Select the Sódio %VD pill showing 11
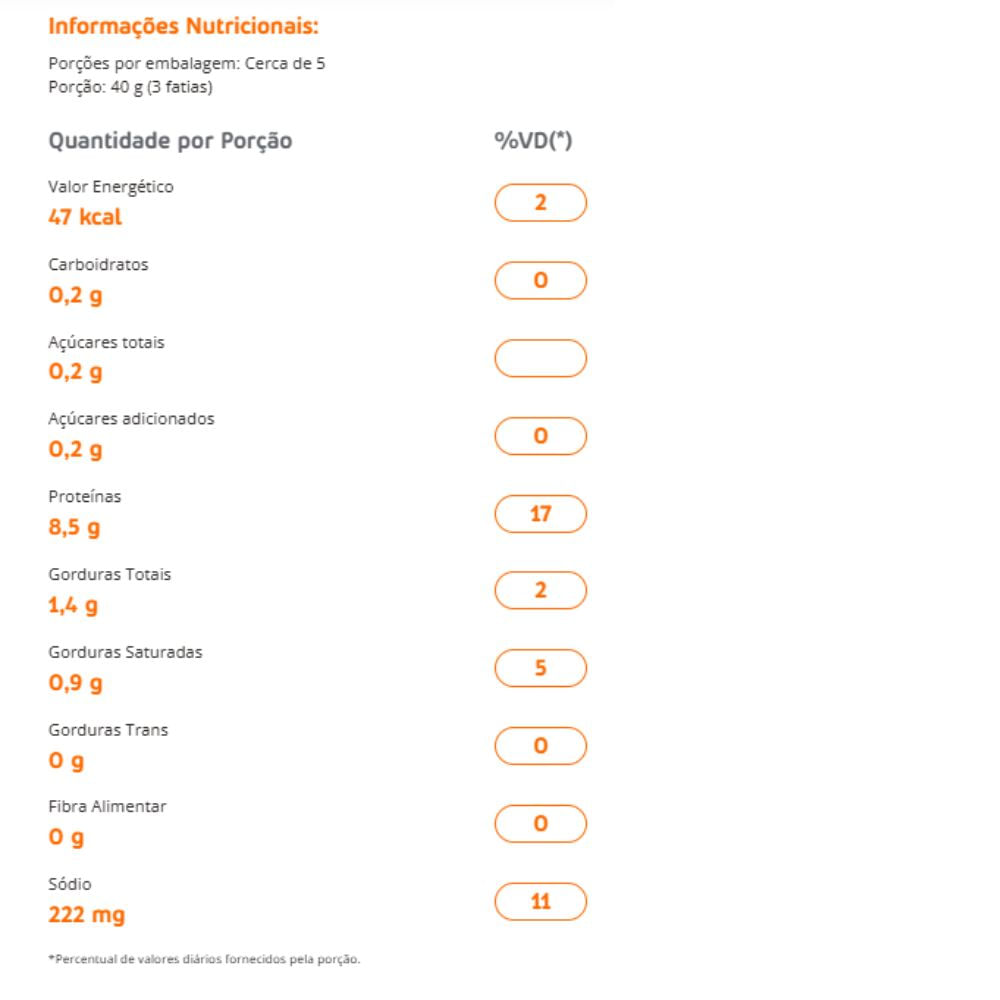The height and width of the screenshot is (1000, 1000). [540, 902]
